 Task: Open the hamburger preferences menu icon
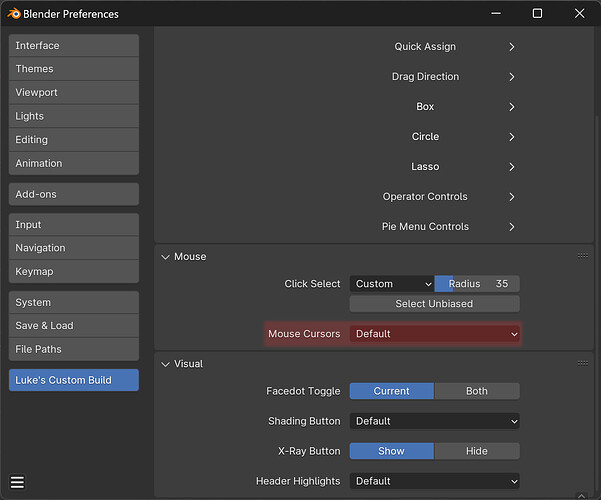(x=17, y=482)
